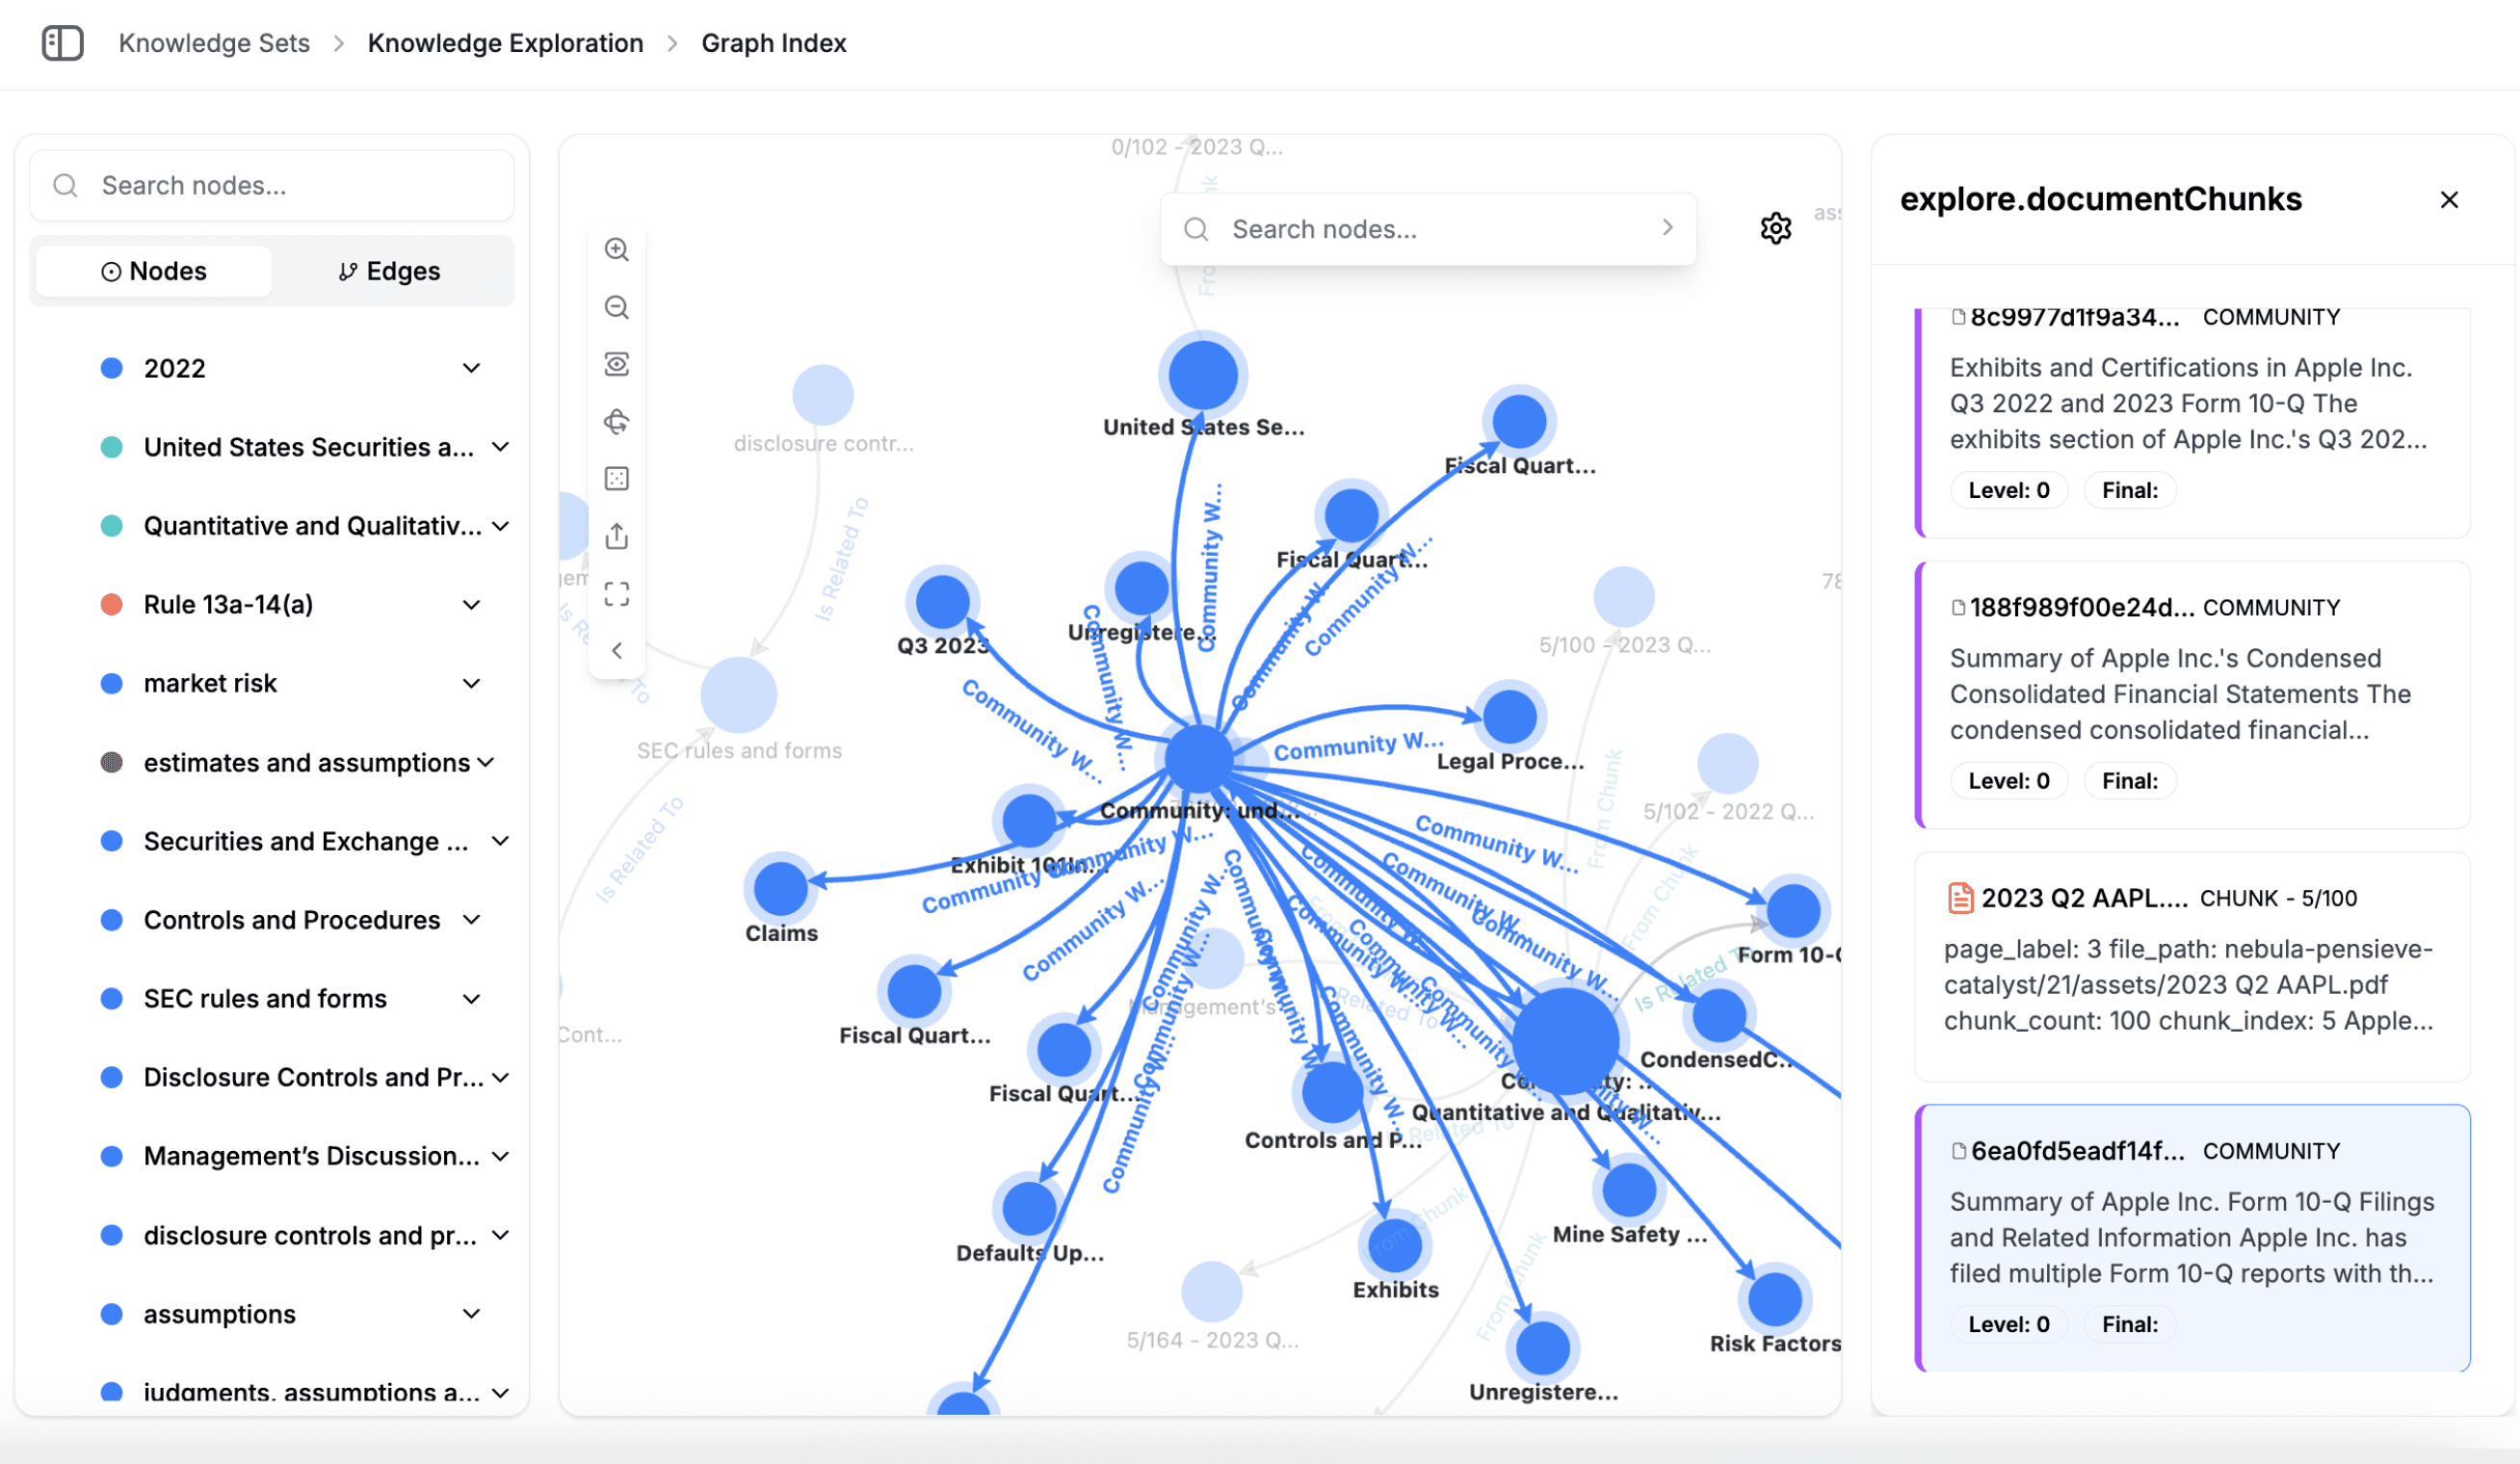Click the 3D rotate graph icon

click(617, 421)
